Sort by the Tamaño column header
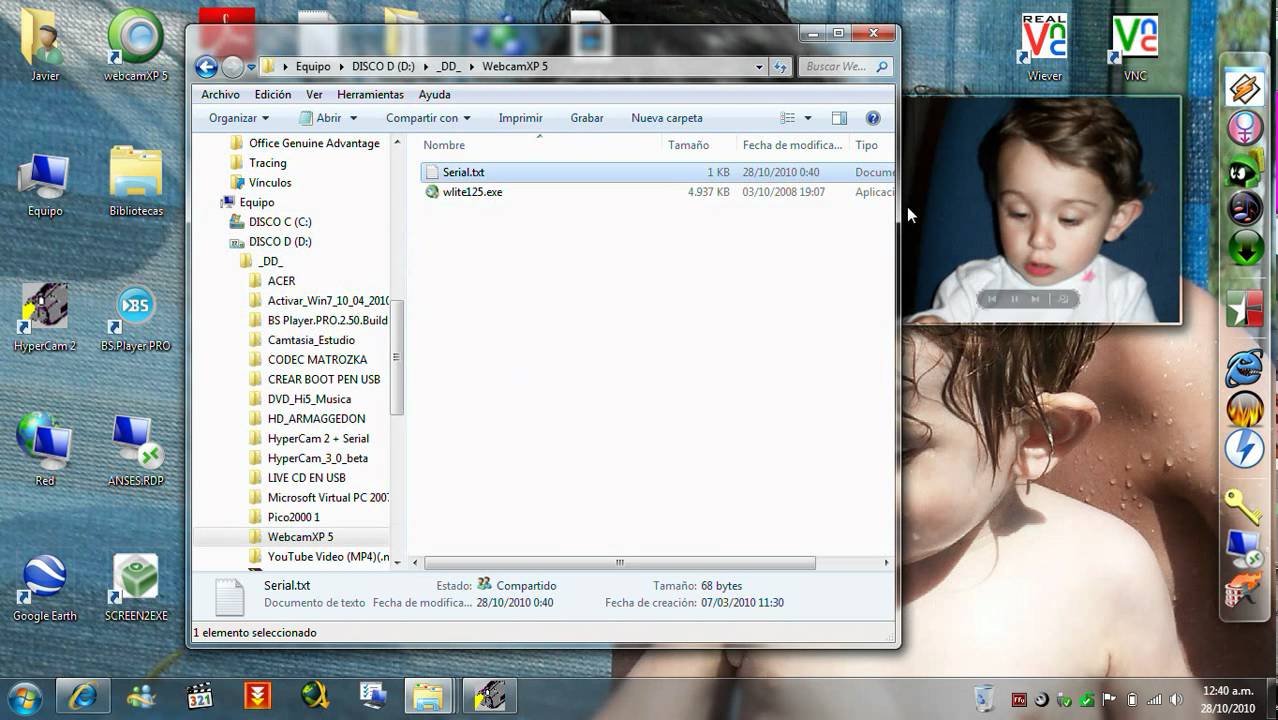The height and width of the screenshot is (720, 1278). tap(698, 145)
